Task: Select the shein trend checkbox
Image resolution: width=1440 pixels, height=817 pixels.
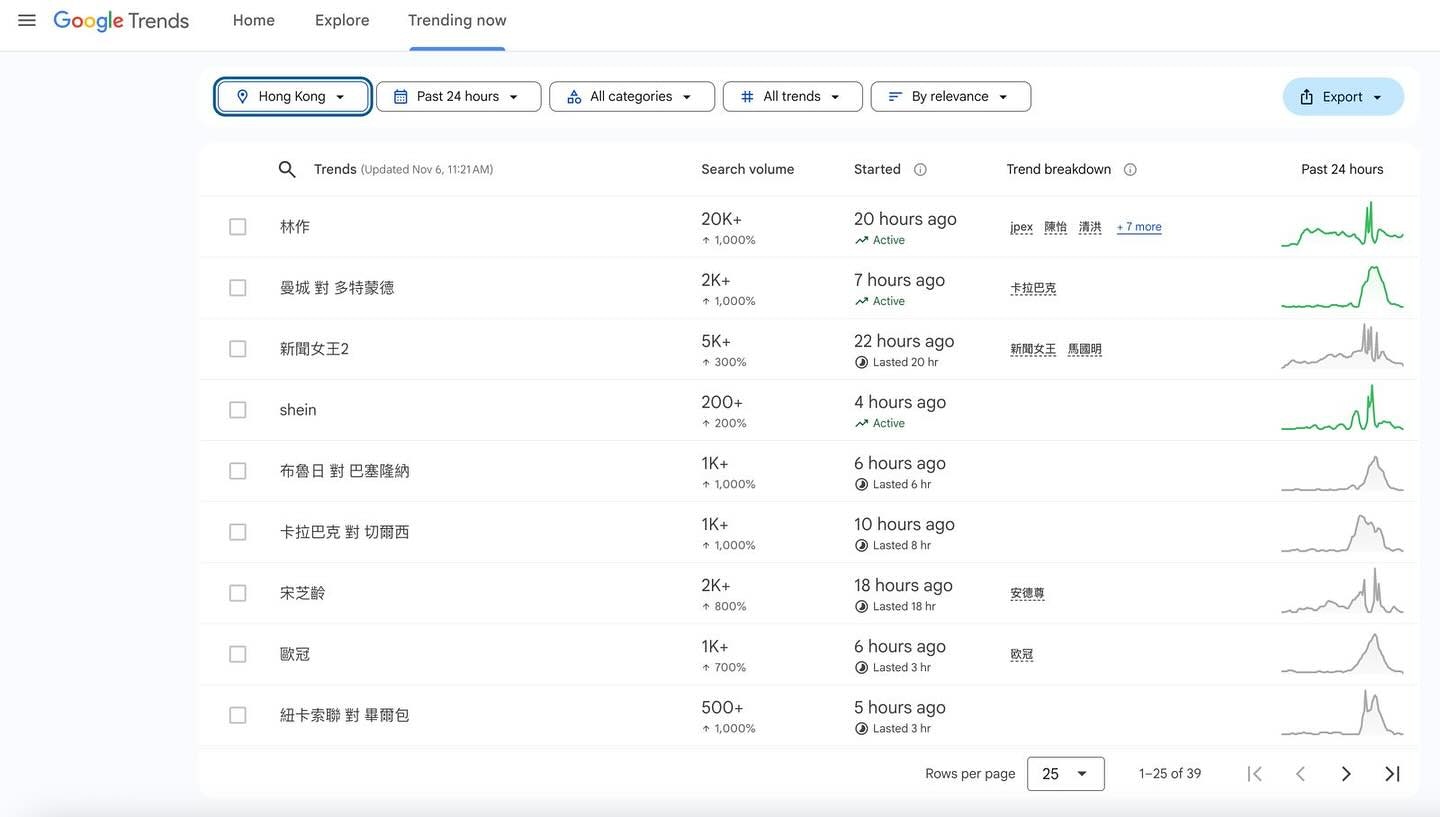Action: click(237, 410)
